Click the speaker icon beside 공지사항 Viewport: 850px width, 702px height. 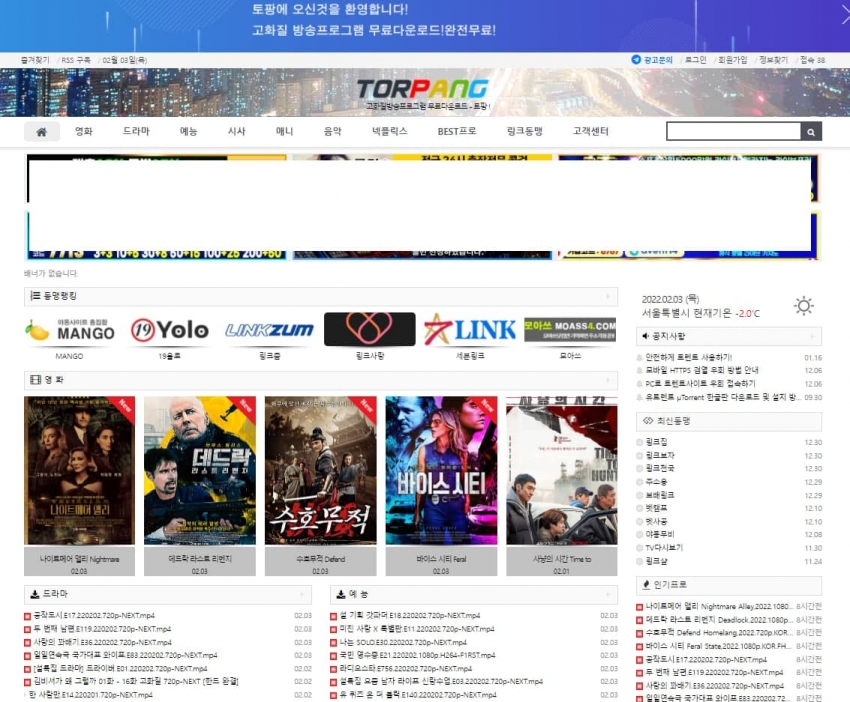click(x=645, y=336)
